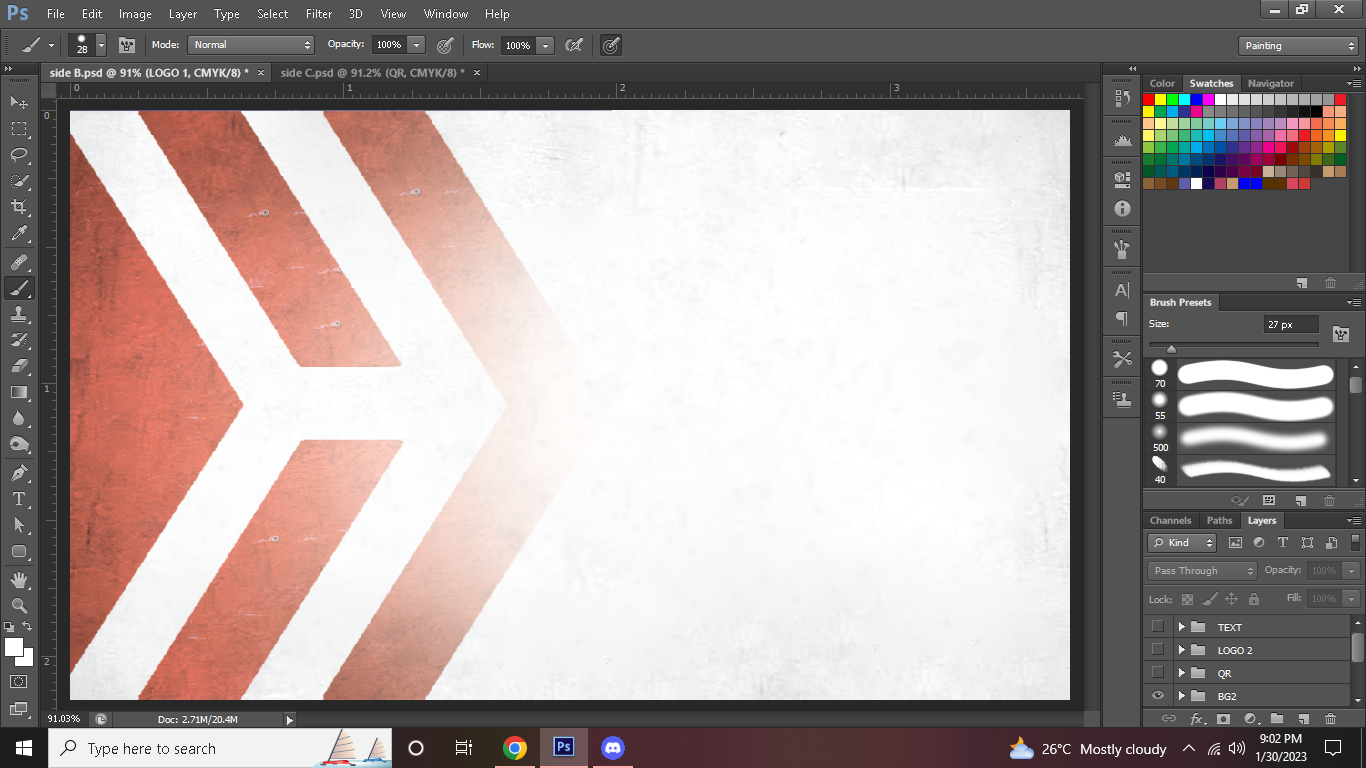Screen dimensions: 1366x768
Task: Open the Character panel icon
Action: tap(1122, 291)
